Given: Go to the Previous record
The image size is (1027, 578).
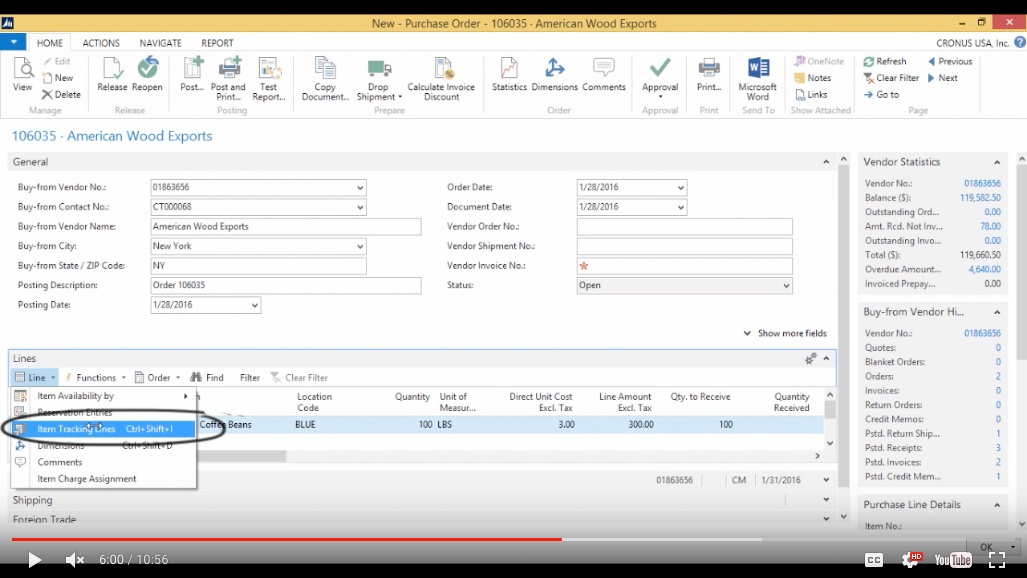Looking at the screenshot, I should click(950, 61).
